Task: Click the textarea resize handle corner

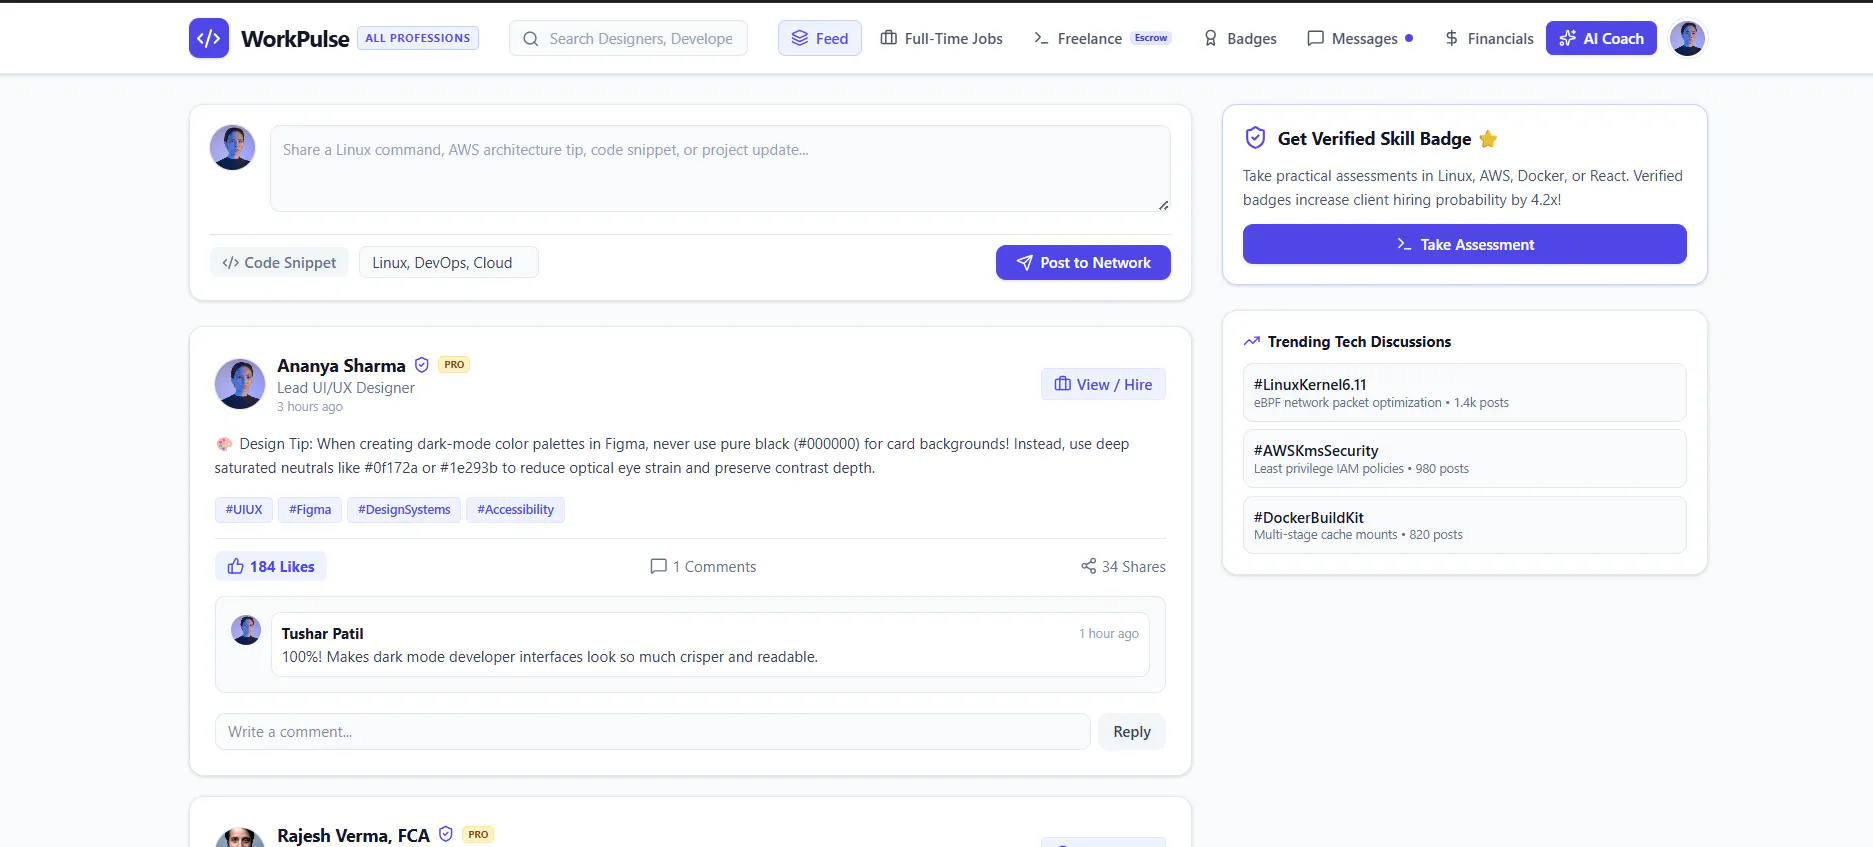Action: click(x=1163, y=205)
